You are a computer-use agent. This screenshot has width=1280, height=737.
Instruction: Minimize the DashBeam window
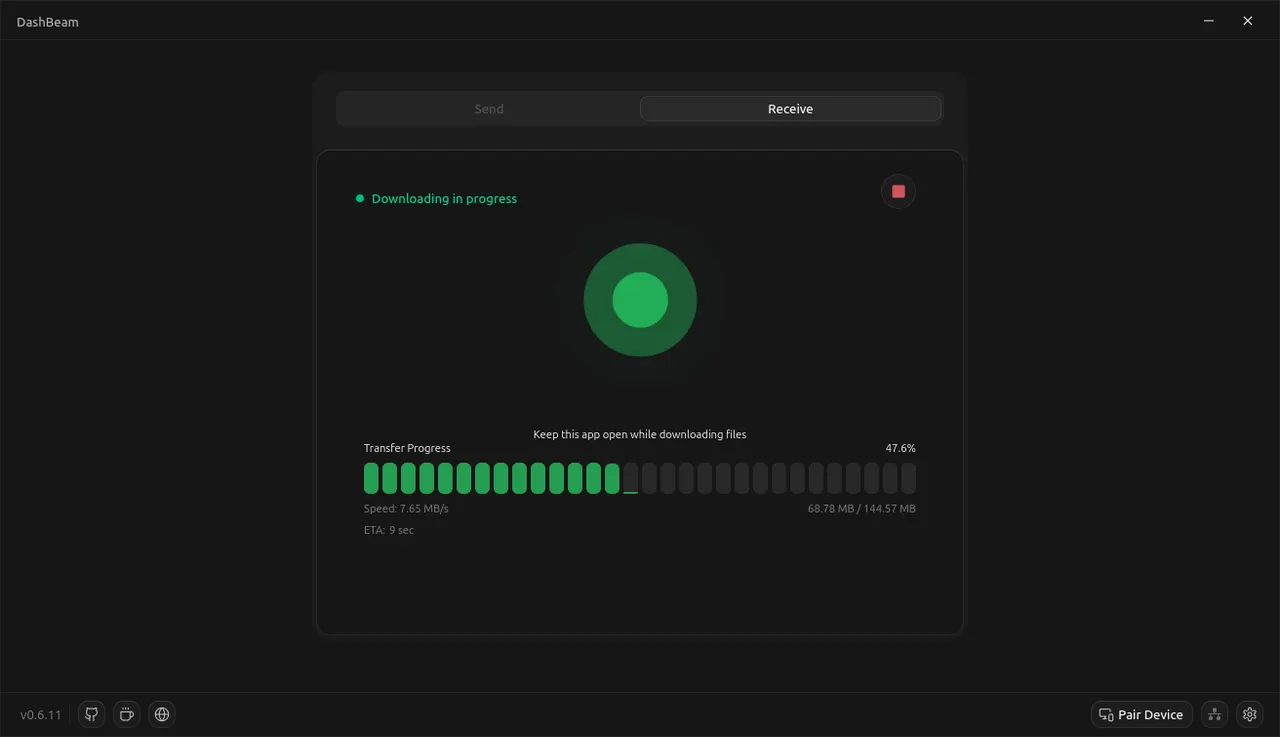click(x=1209, y=20)
